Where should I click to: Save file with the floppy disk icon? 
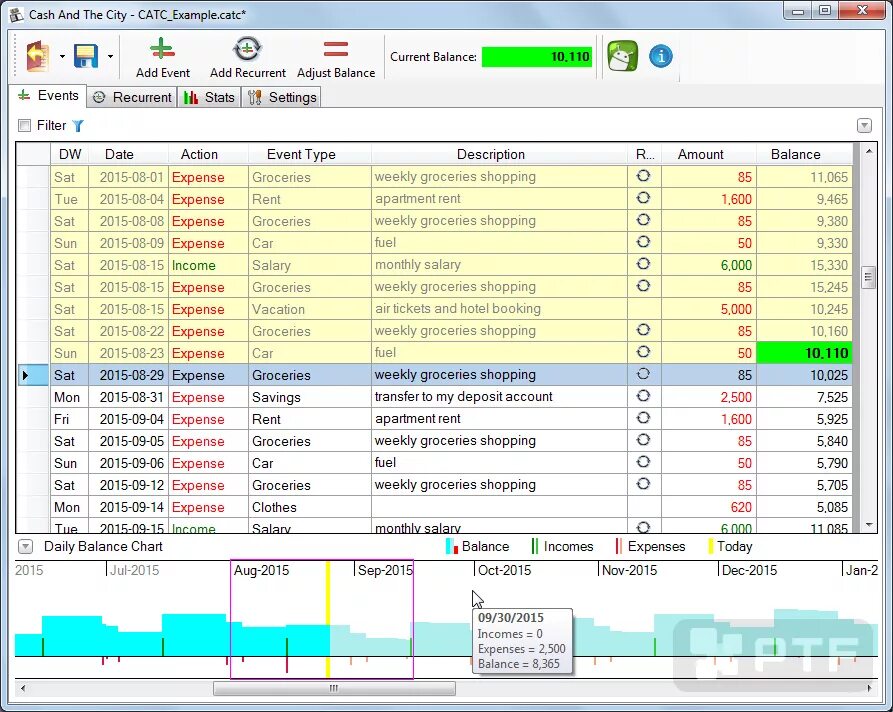coord(86,56)
